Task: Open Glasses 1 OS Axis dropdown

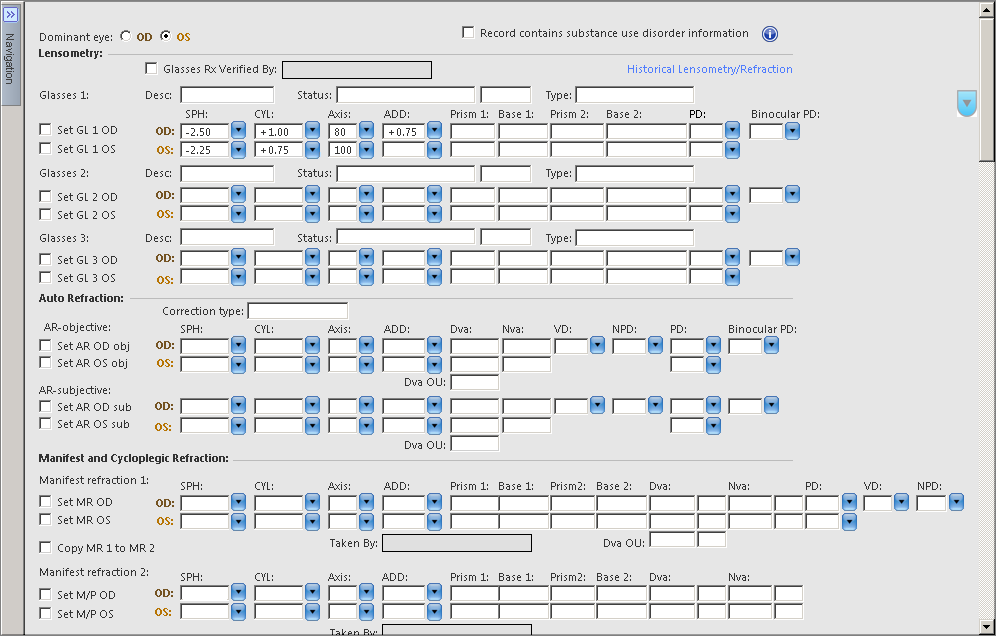Action: (367, 150)
